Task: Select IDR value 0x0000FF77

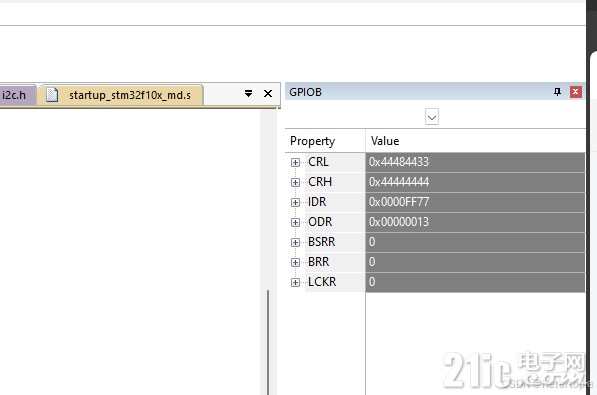Action: tap(475, 202)
